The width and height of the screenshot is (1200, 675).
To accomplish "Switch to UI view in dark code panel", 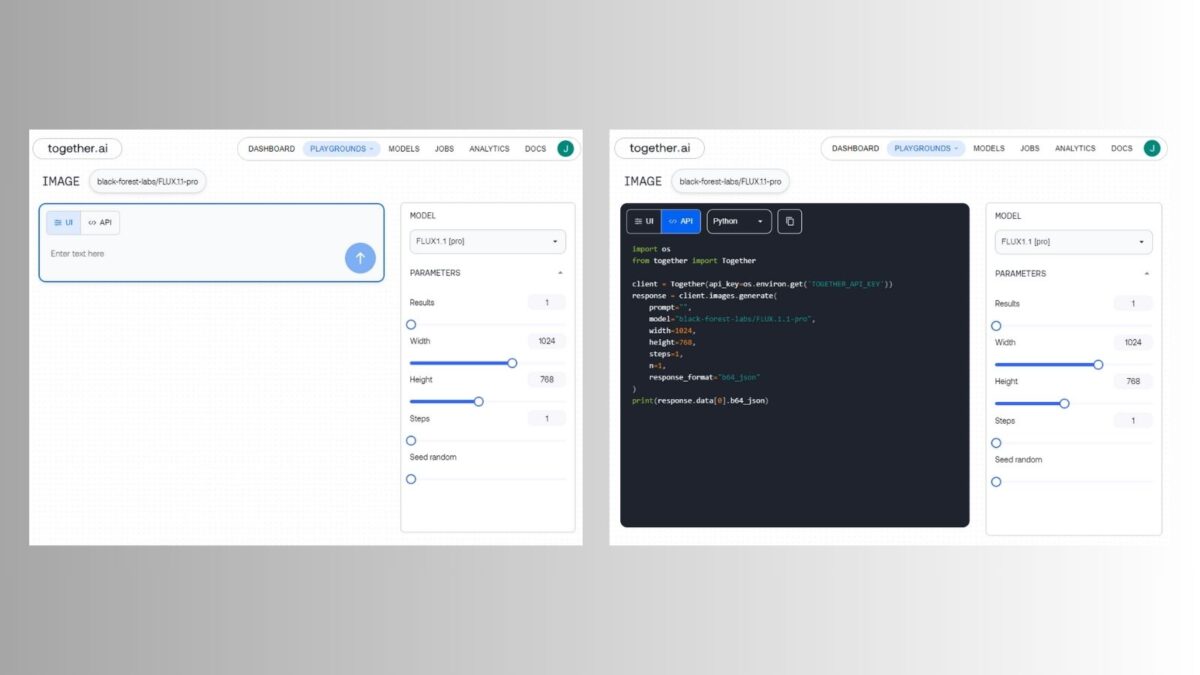I will pyautogui.click(x=644, y=221).
